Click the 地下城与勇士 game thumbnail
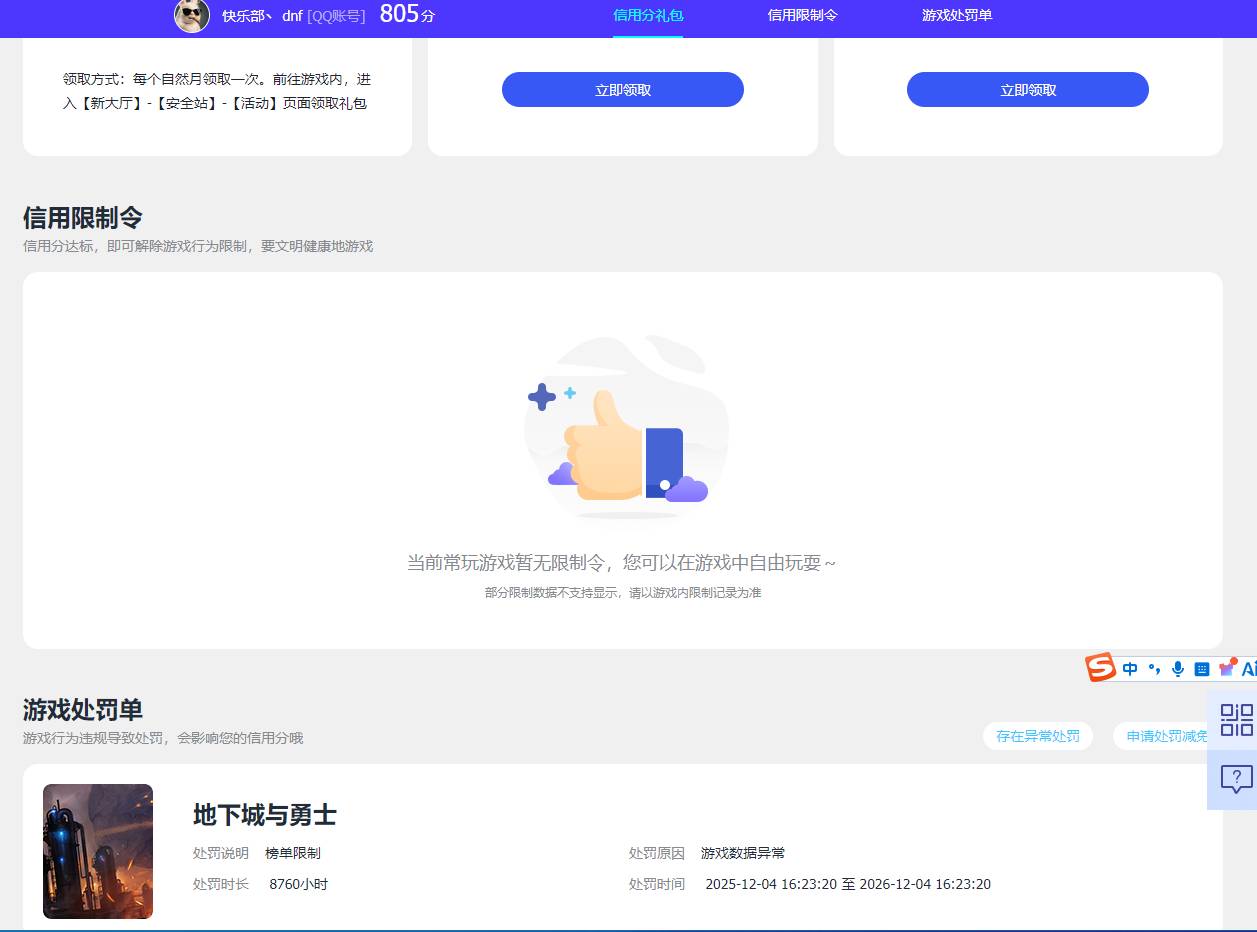Viewport: 1257px width, 932px height. coord(97,851)
